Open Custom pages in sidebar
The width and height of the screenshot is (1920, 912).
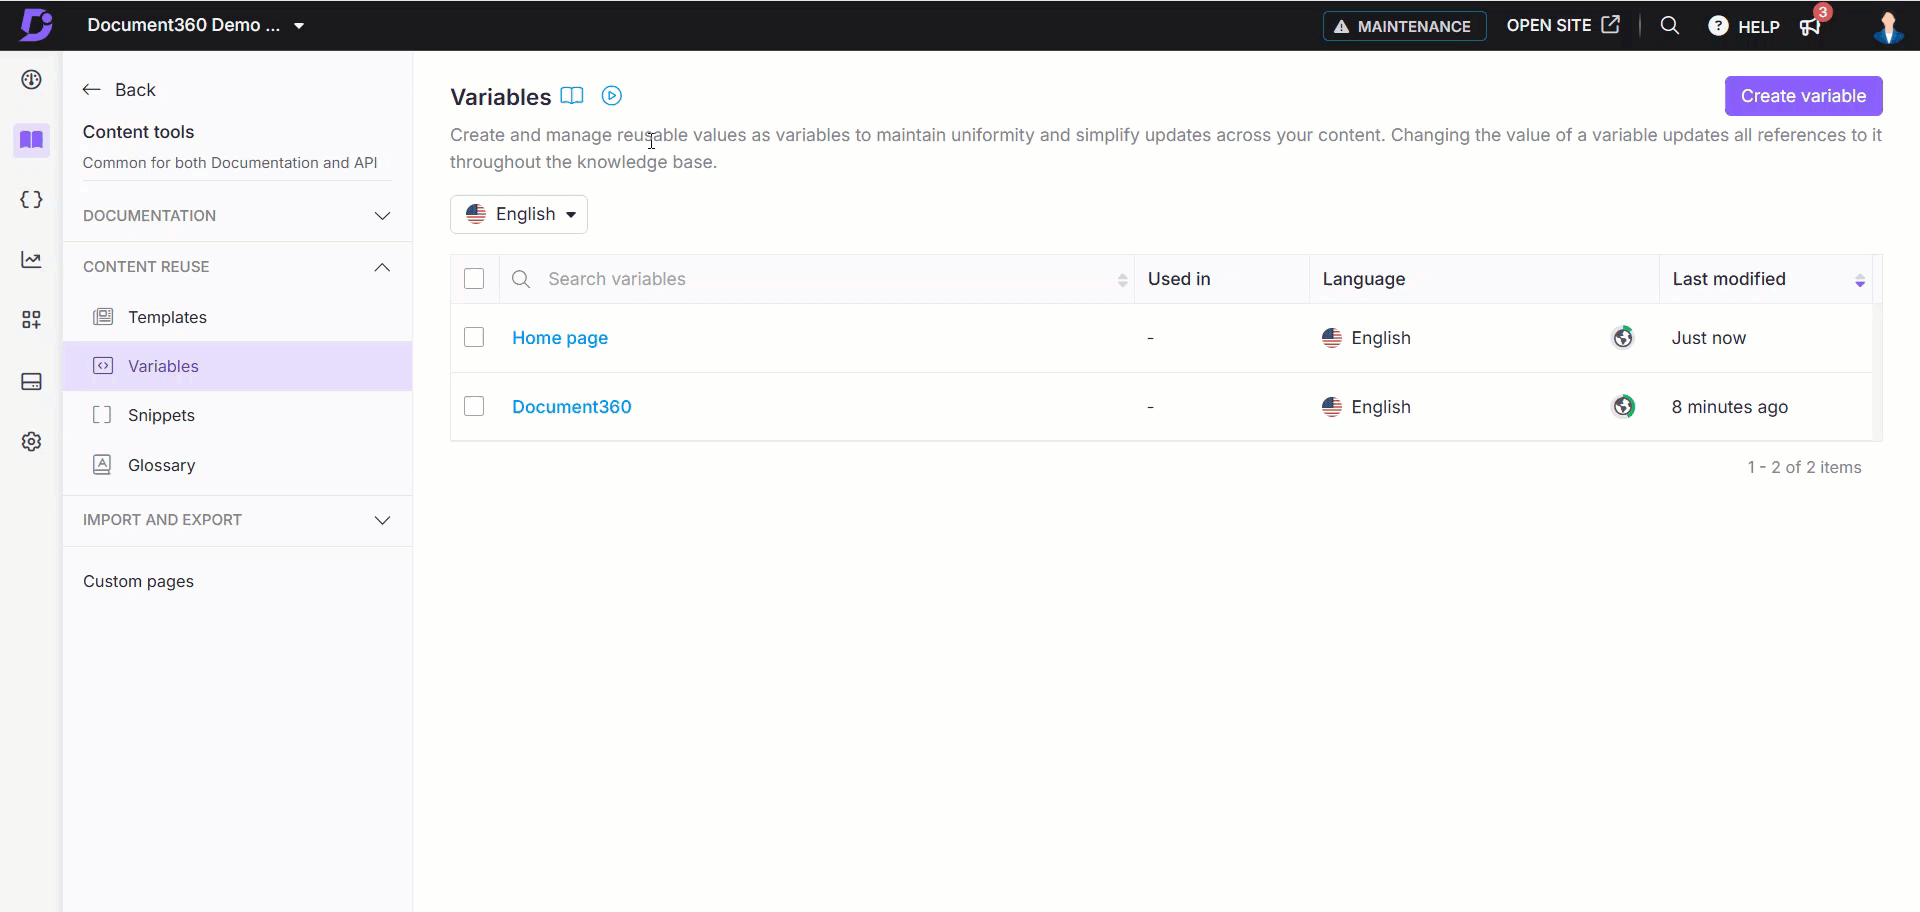(x=138, y=582)
